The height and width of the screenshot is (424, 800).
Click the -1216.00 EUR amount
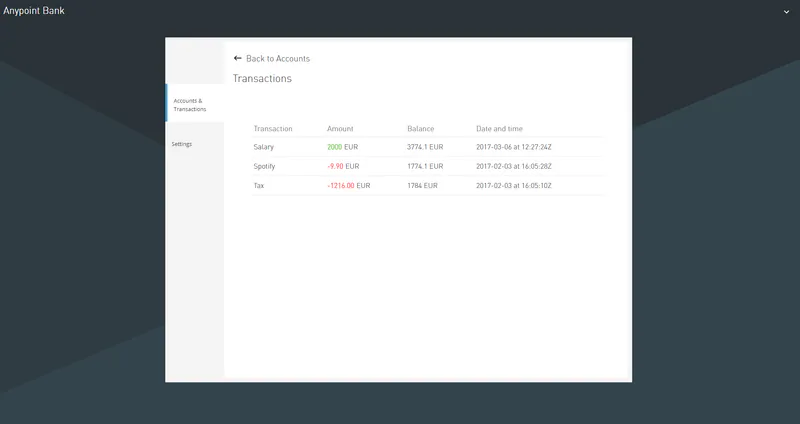(x=348, y=185)
